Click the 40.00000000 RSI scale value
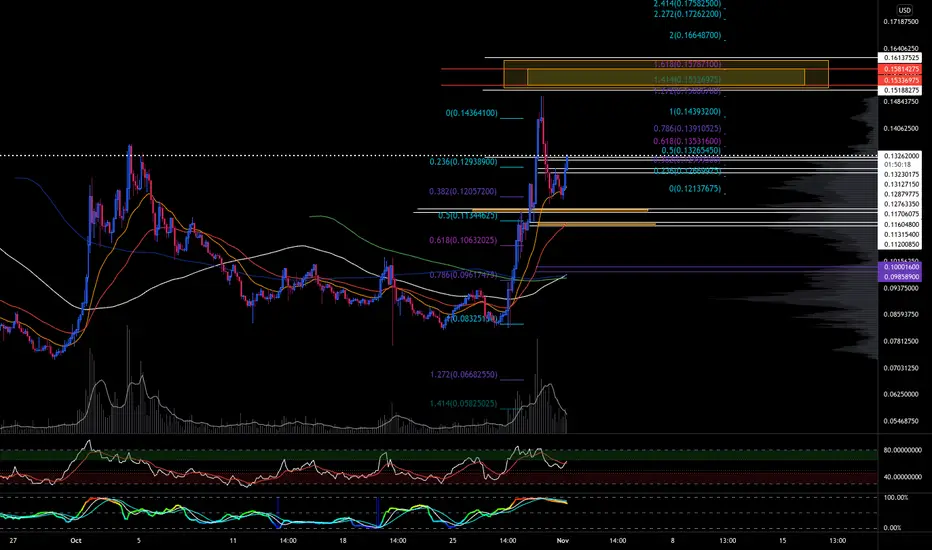This screenshot has height=550, width=932. (902, 477)
